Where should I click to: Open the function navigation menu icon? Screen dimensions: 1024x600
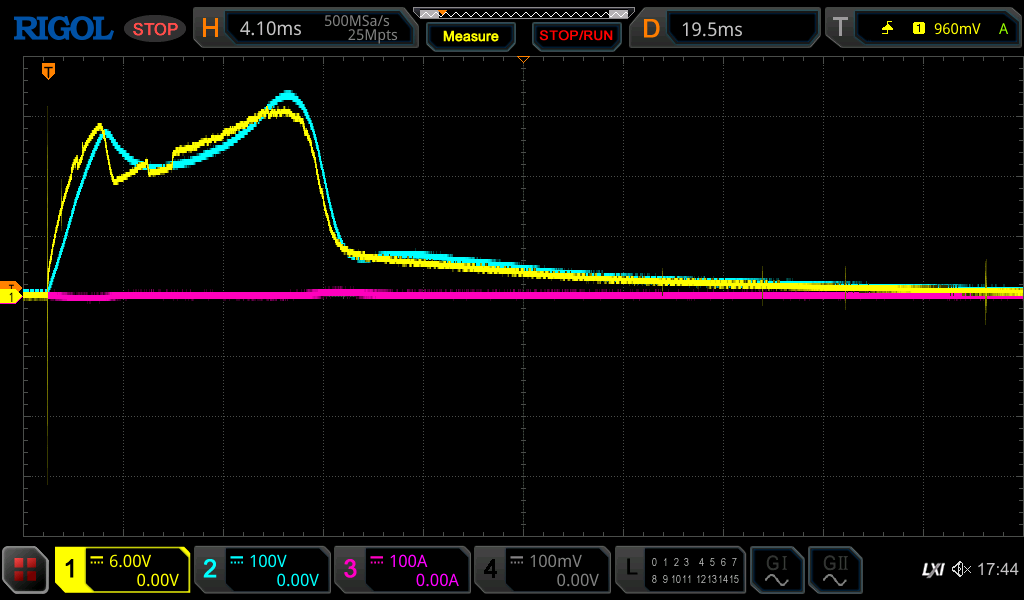(x=26, y=570)
